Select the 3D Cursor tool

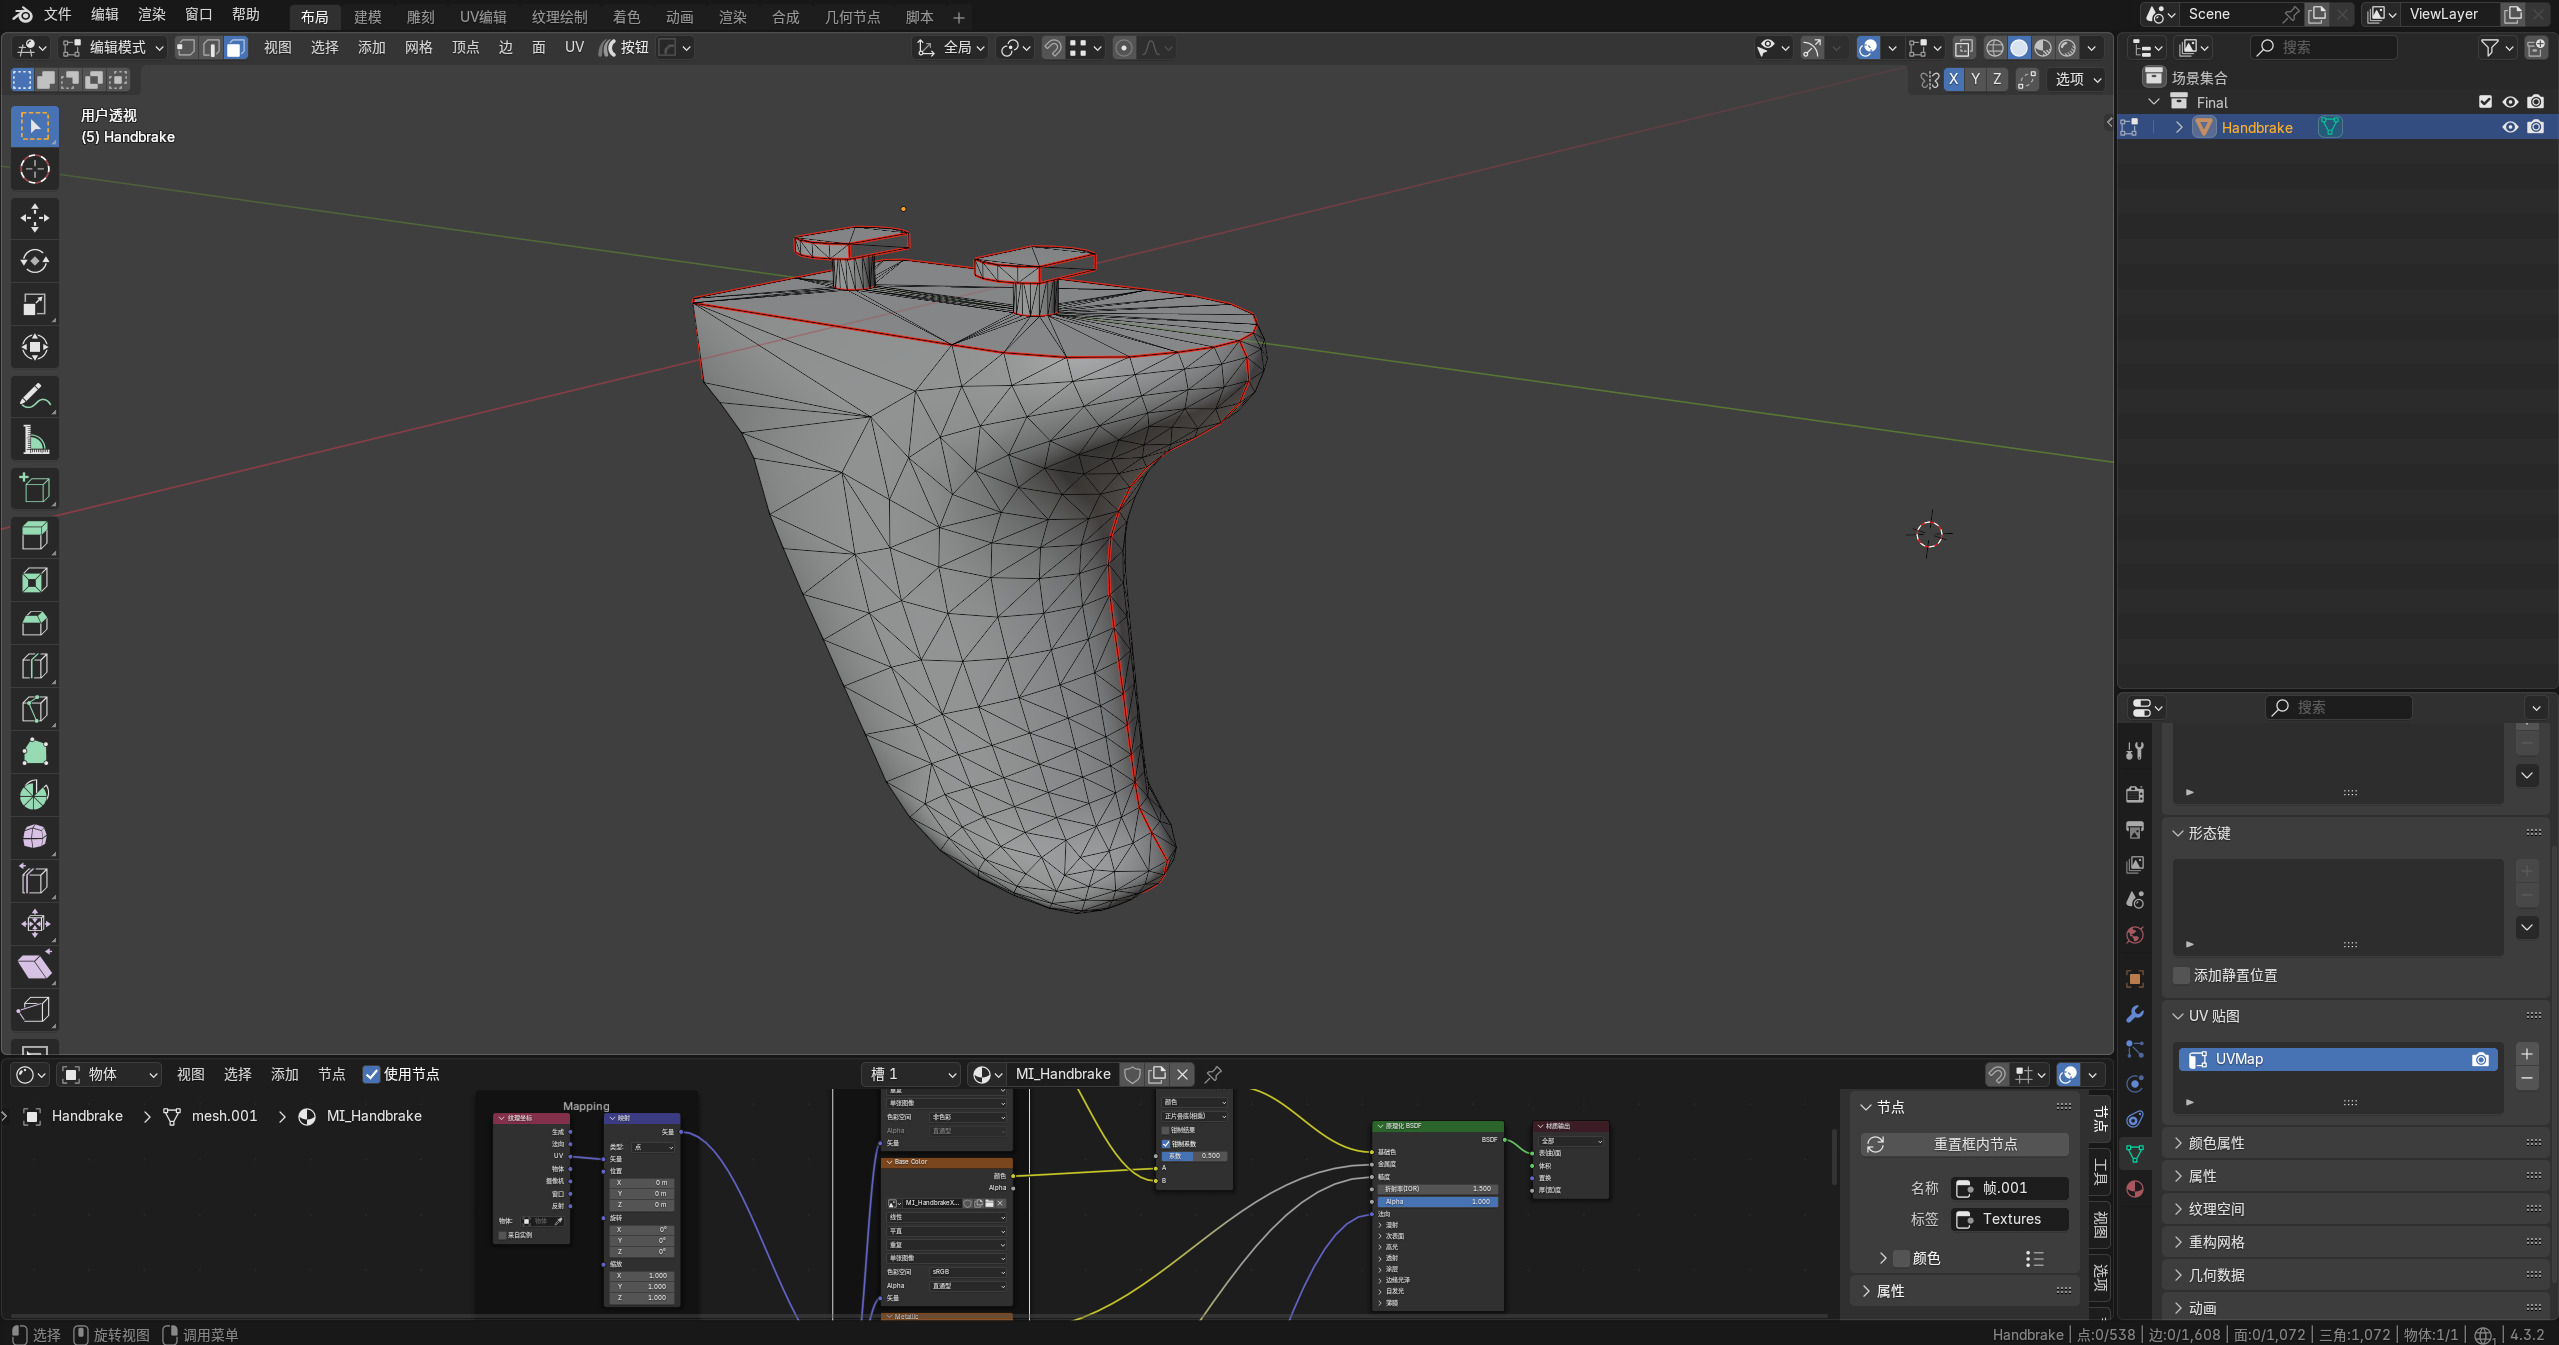[x=35, y=169]
